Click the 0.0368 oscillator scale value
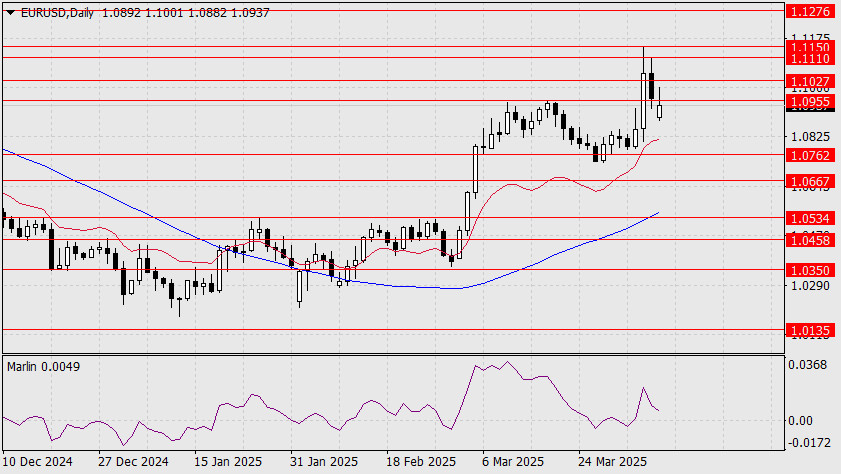 pyautogui.click(x=808, y=365)
